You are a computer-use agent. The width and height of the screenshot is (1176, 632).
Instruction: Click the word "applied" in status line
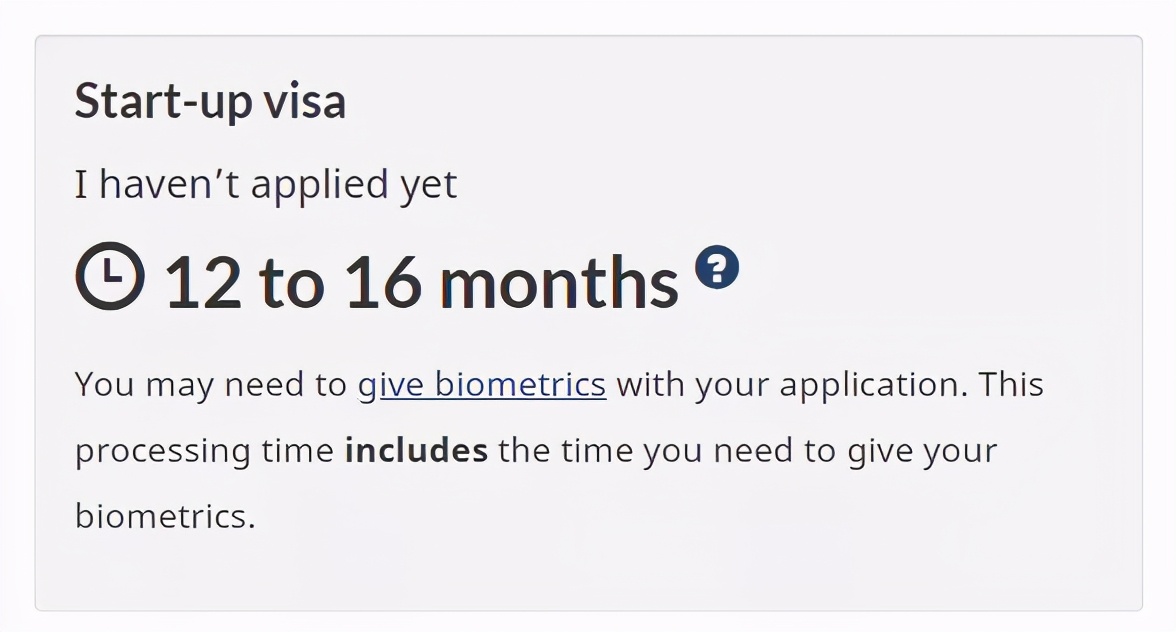point(320,185)
